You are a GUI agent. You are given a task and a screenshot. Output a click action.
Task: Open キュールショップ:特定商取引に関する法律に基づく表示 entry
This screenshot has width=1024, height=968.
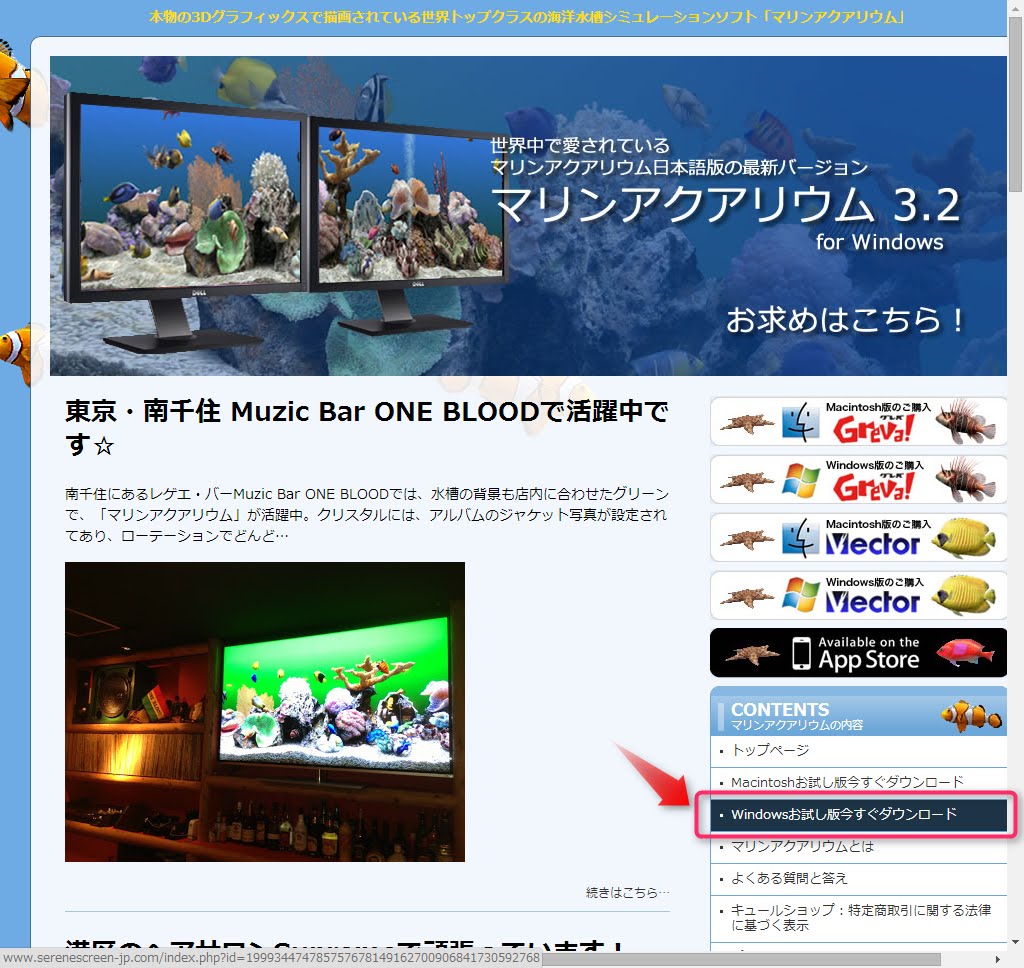coord(858,918)
